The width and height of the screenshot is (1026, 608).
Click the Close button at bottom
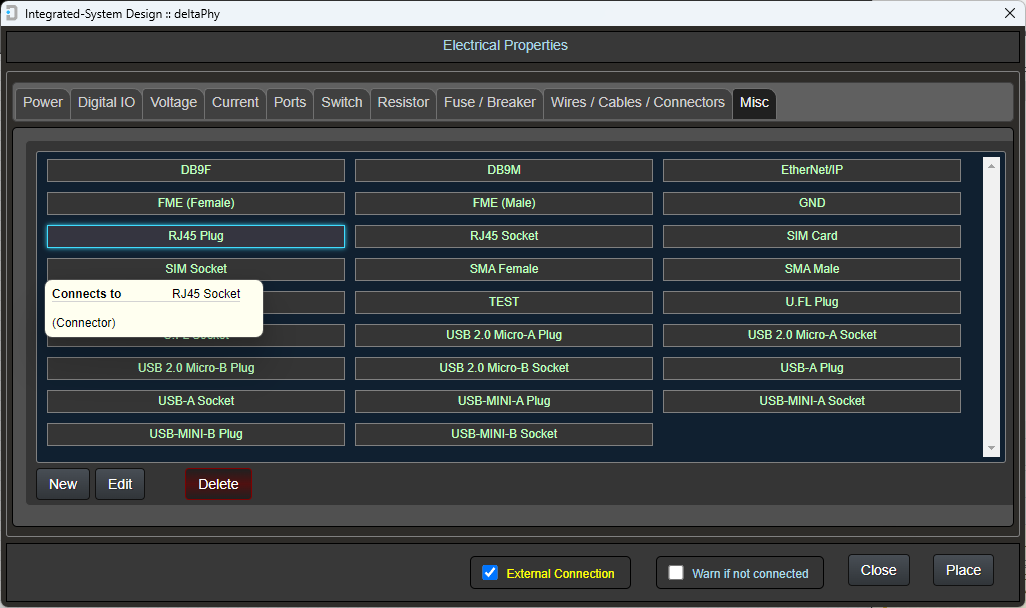point(878,570)
